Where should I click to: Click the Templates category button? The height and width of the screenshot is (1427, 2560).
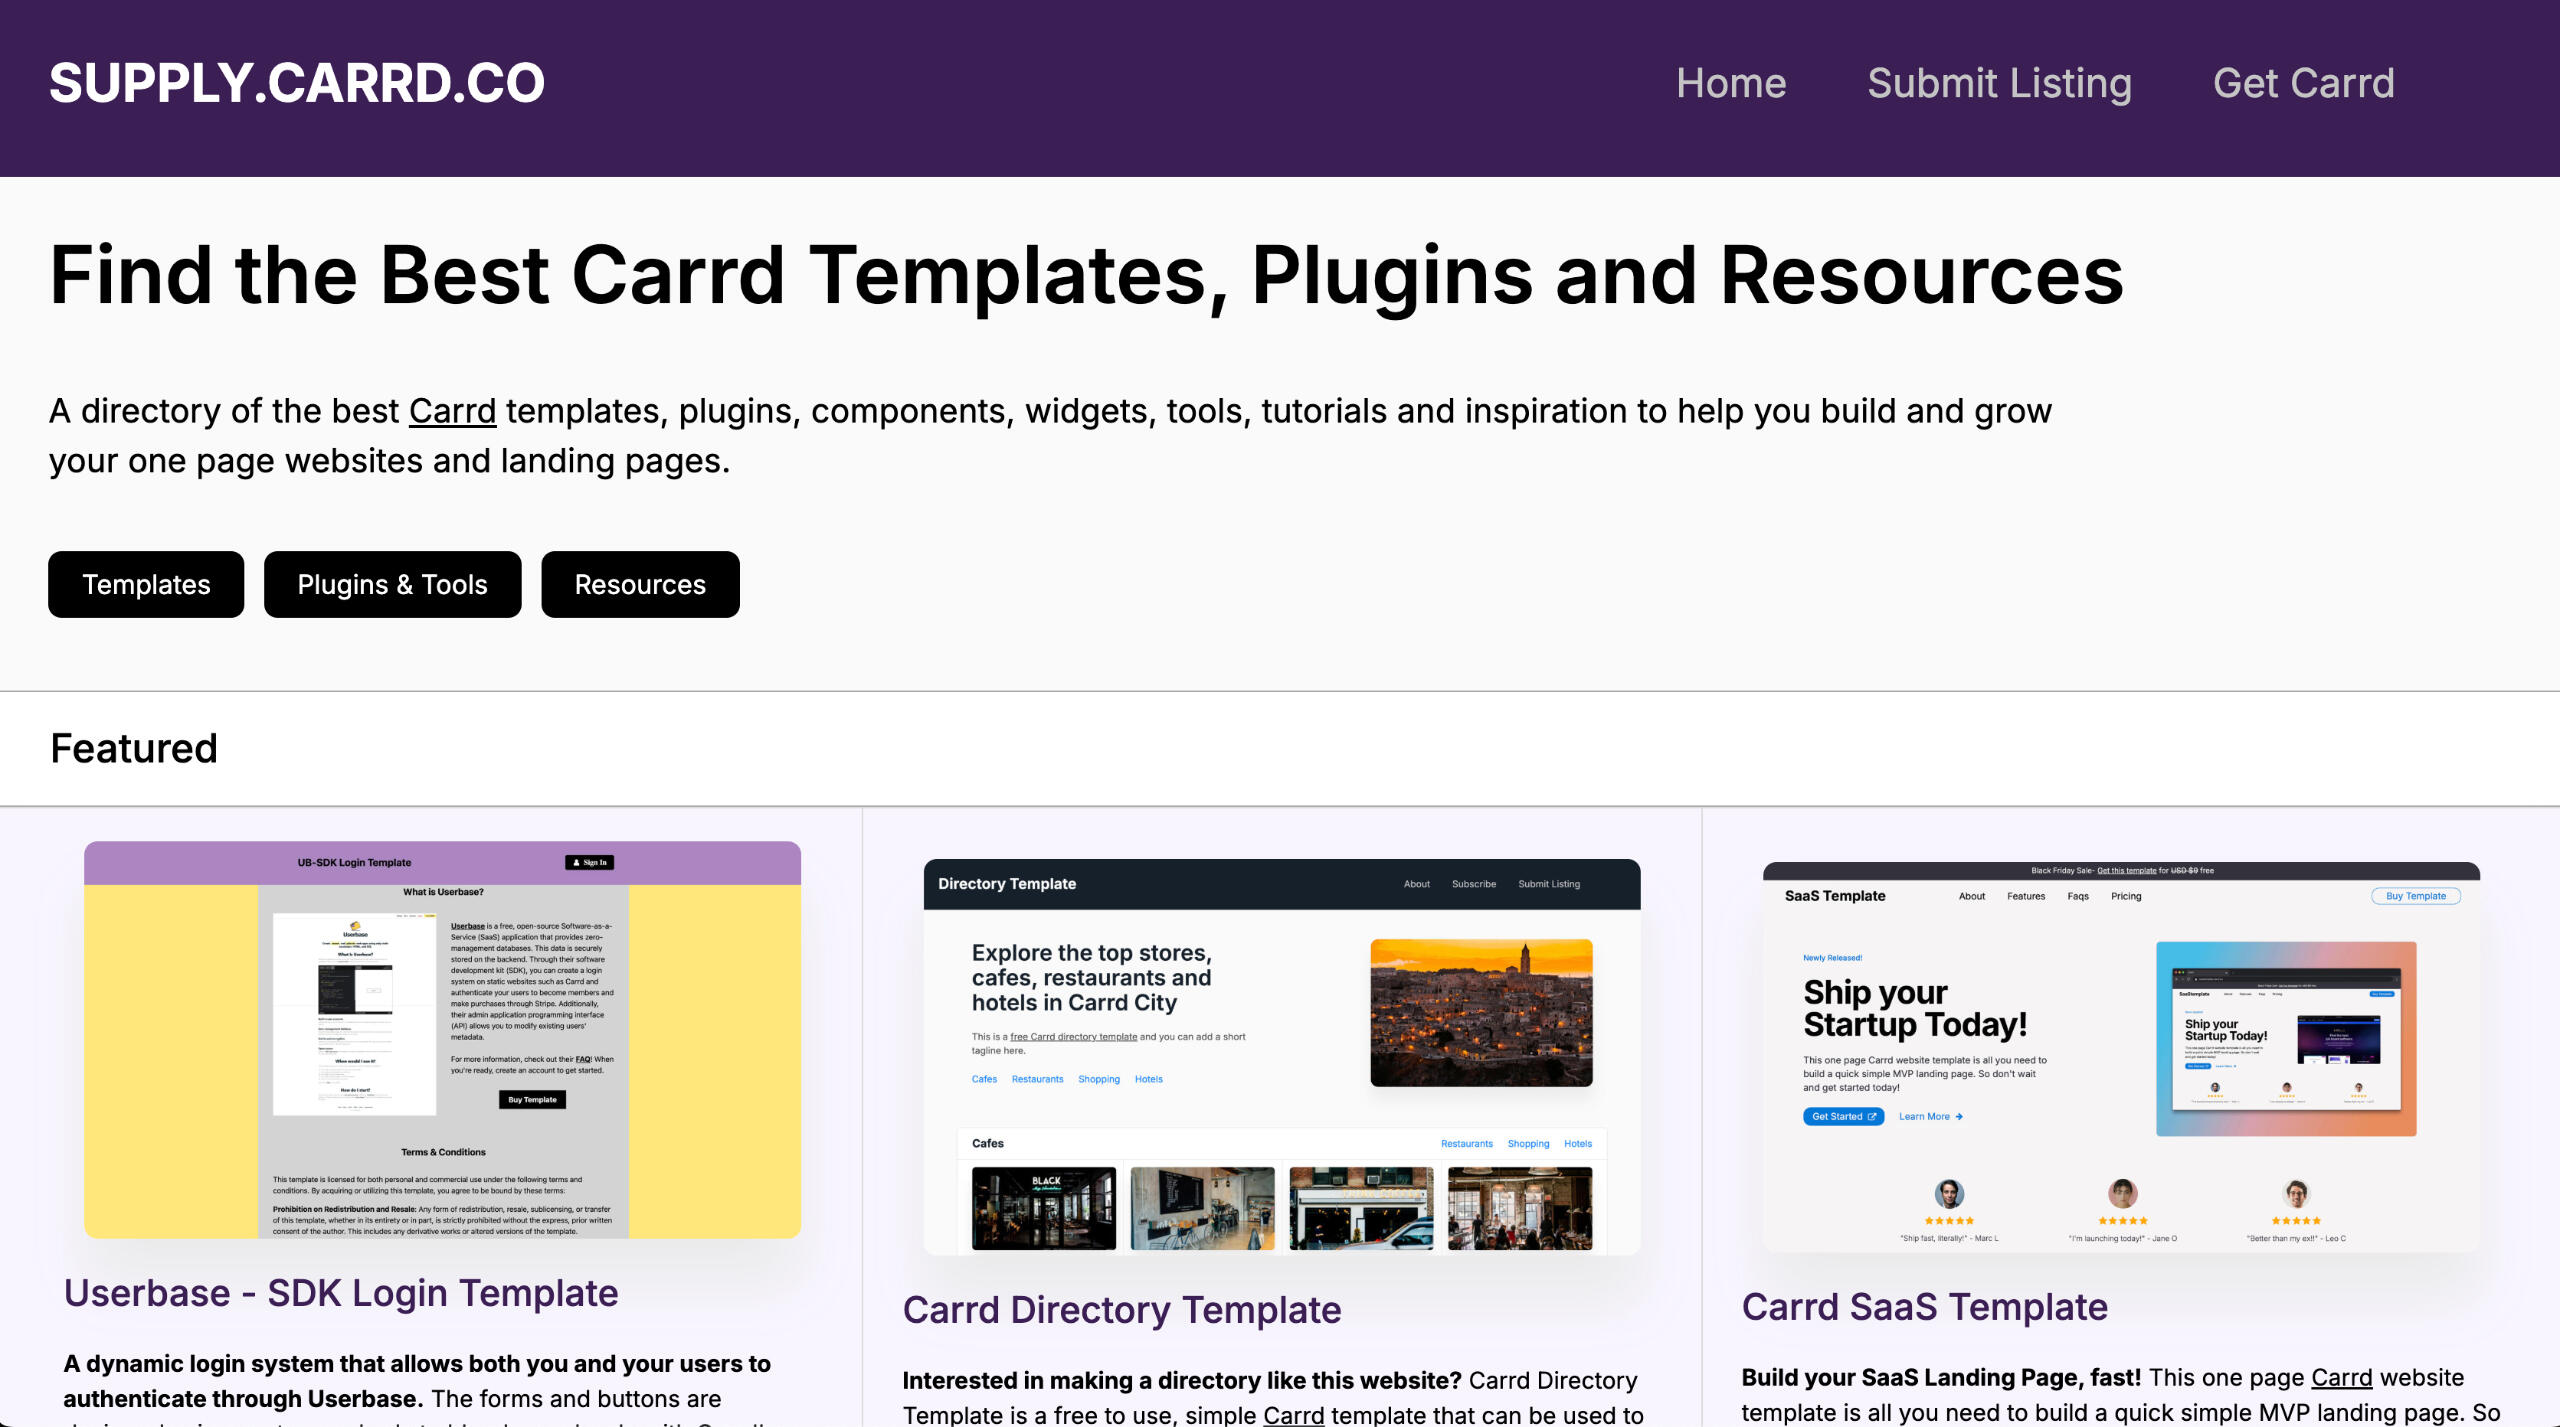click(x=146, y=584)
